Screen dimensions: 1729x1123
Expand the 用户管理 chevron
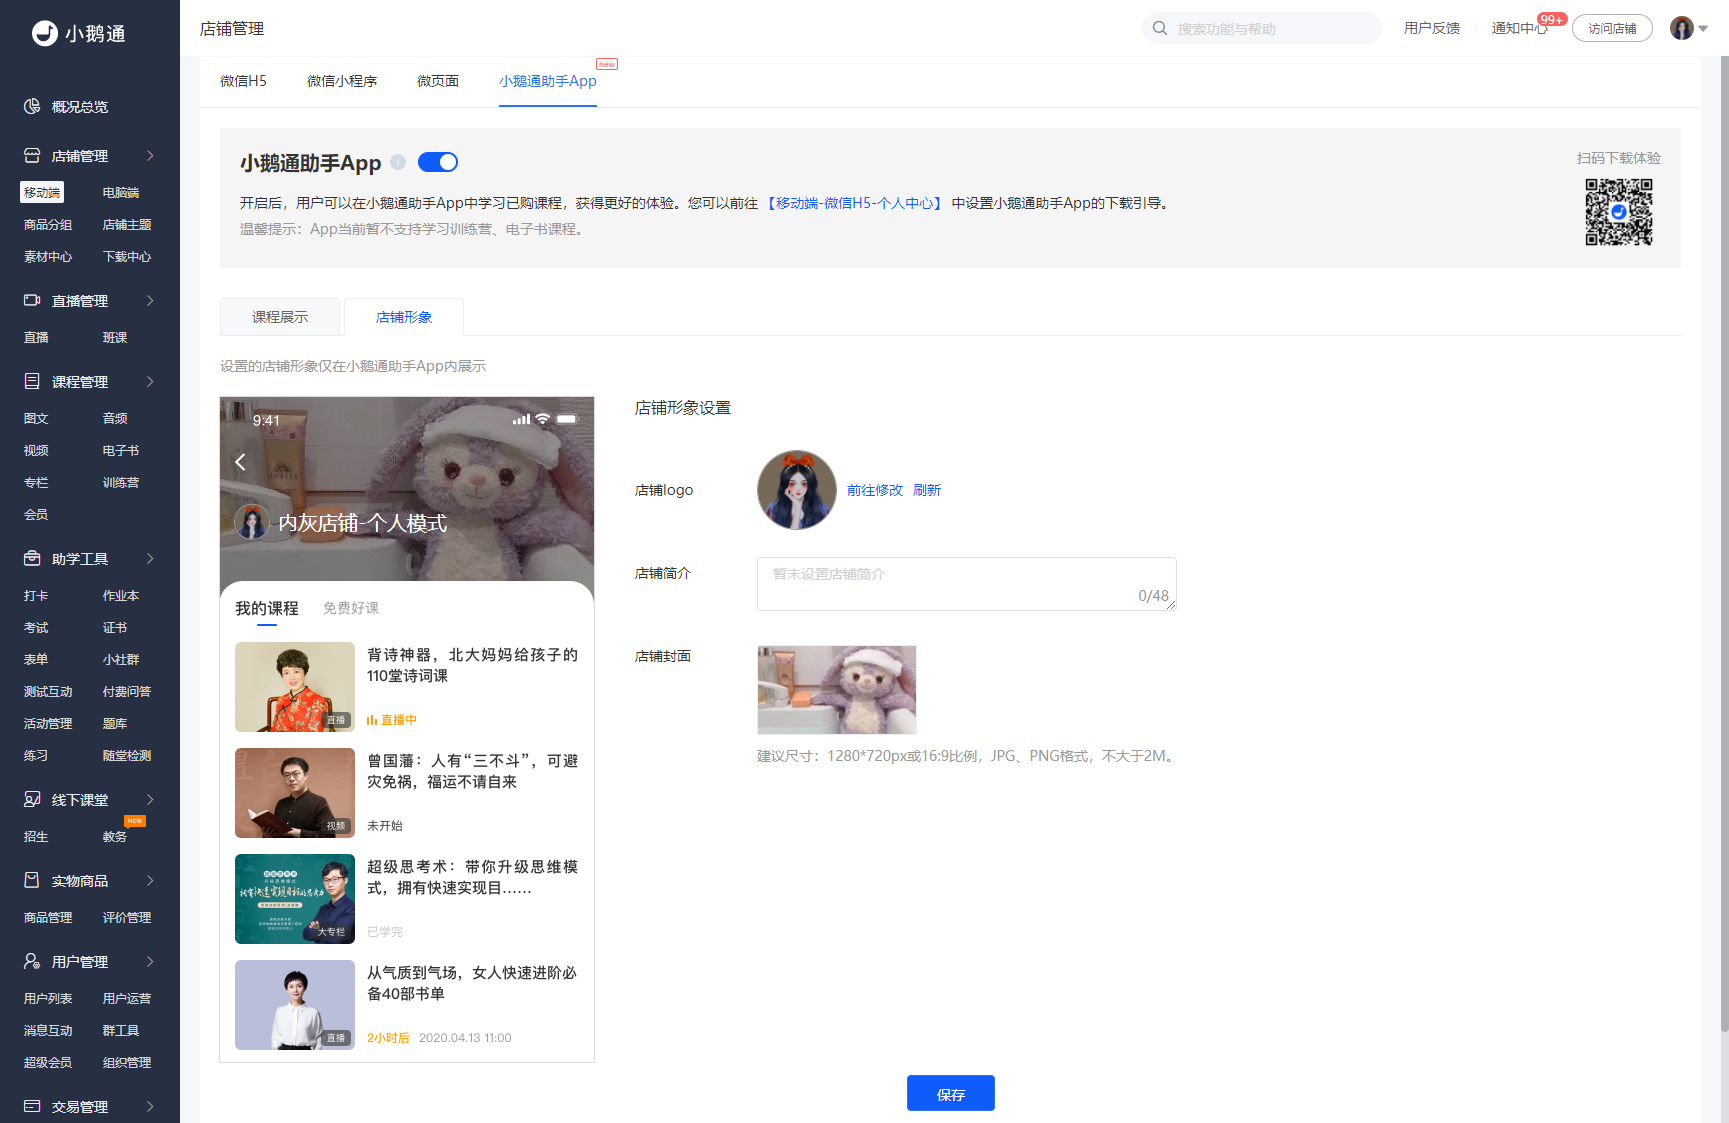click(x=150, y=961)
